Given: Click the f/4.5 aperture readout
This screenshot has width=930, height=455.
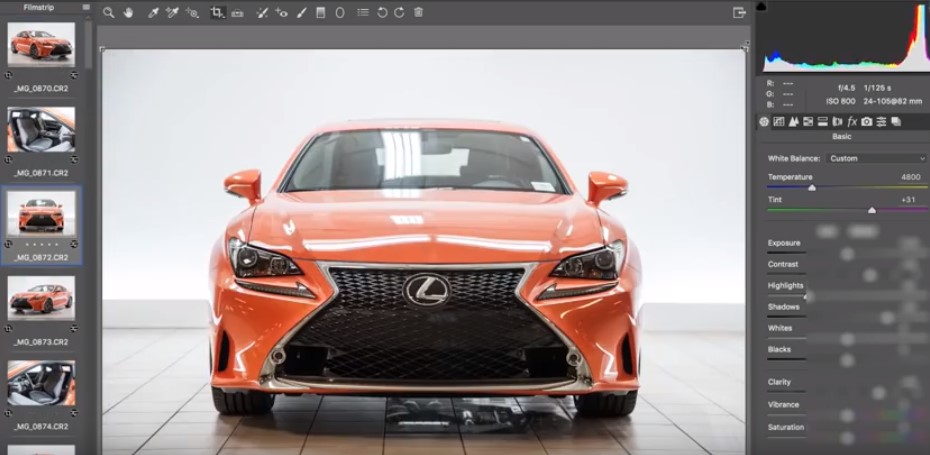Looking at the screenshot, I should tap(847, 88).
